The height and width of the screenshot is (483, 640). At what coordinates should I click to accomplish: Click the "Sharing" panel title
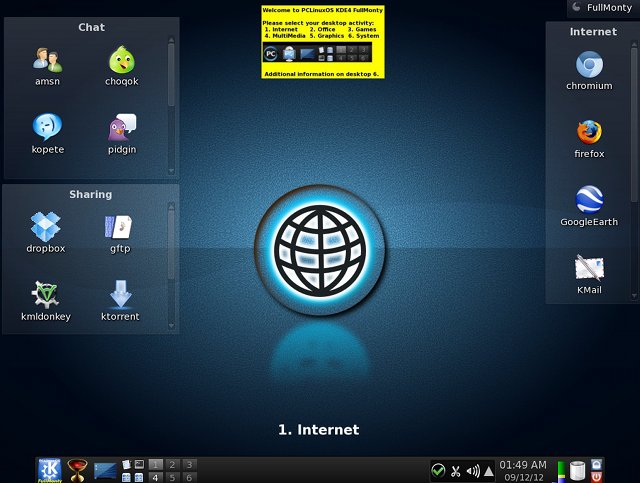[x=91, y=194]
